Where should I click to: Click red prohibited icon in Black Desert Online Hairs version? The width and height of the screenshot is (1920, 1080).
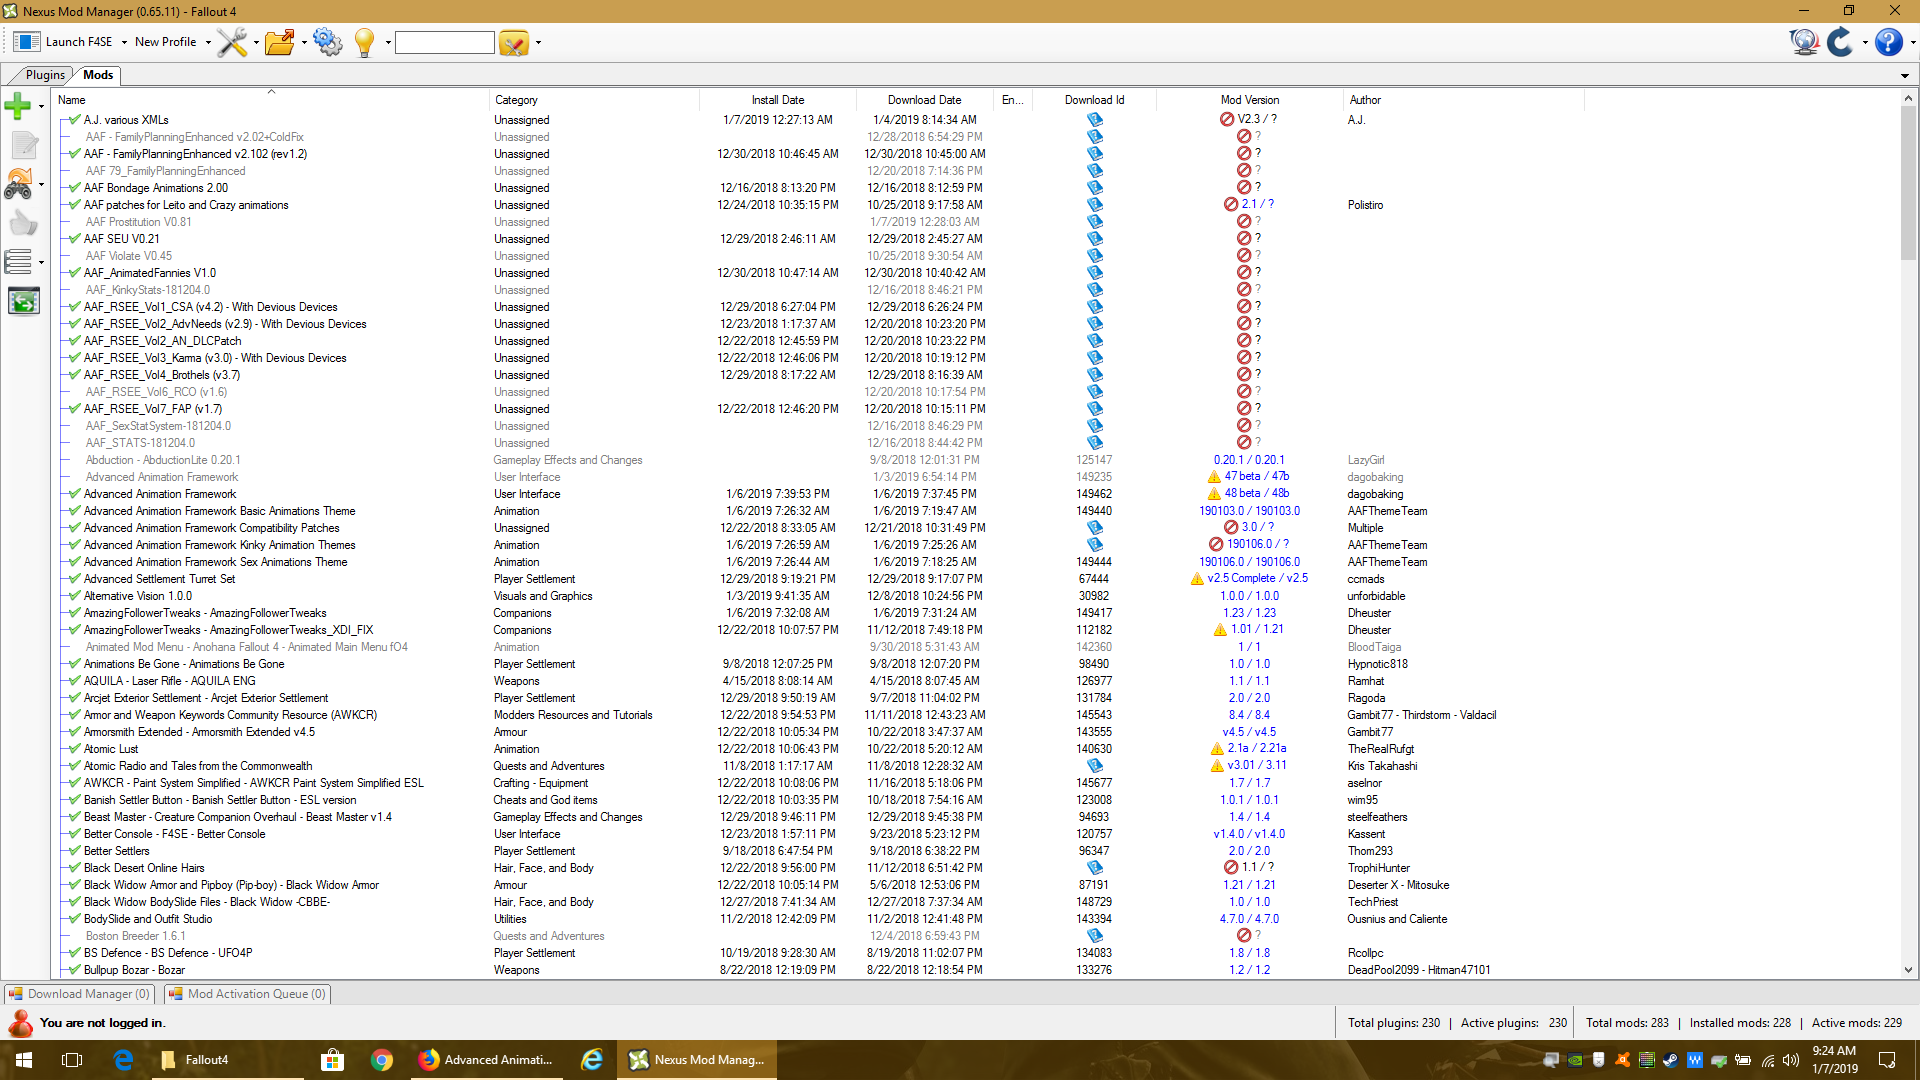point(1231,868)
